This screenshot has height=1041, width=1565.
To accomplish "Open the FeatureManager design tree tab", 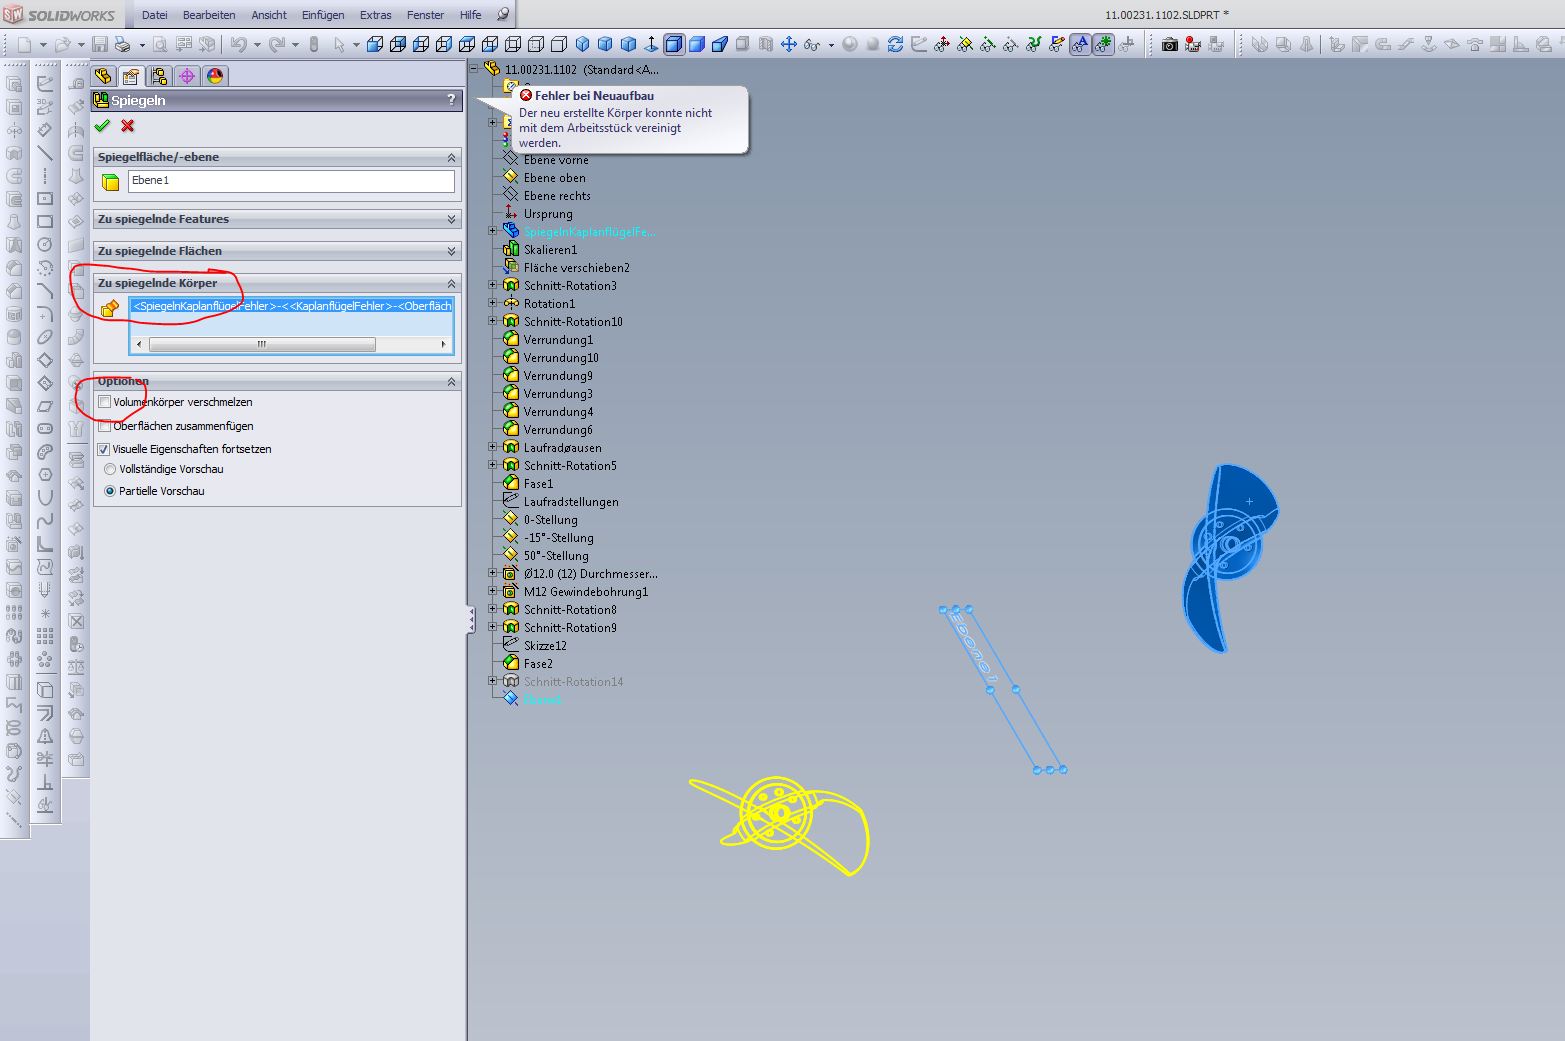I will 103,76.
